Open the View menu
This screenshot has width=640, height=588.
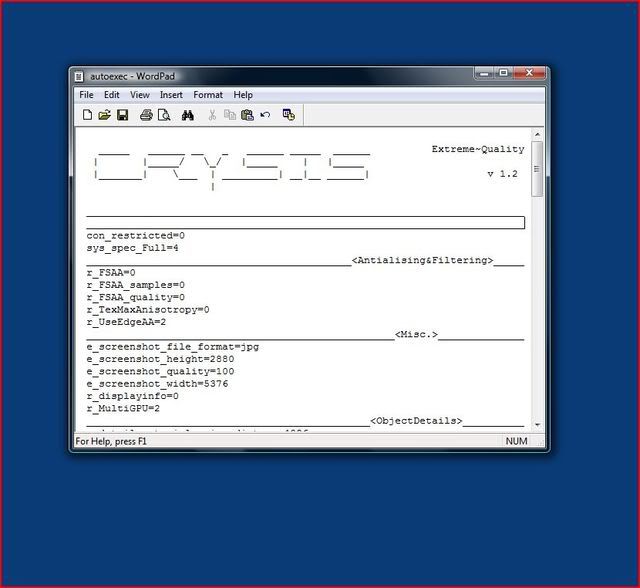tap(140, 95)
